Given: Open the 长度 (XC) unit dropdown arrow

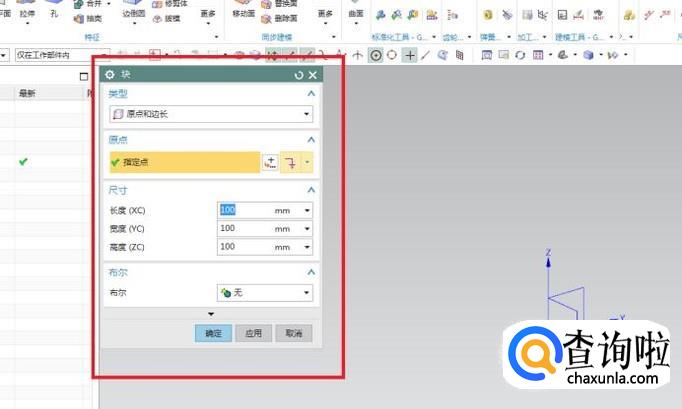Looking at the screenshot, I should coord(307,211).
